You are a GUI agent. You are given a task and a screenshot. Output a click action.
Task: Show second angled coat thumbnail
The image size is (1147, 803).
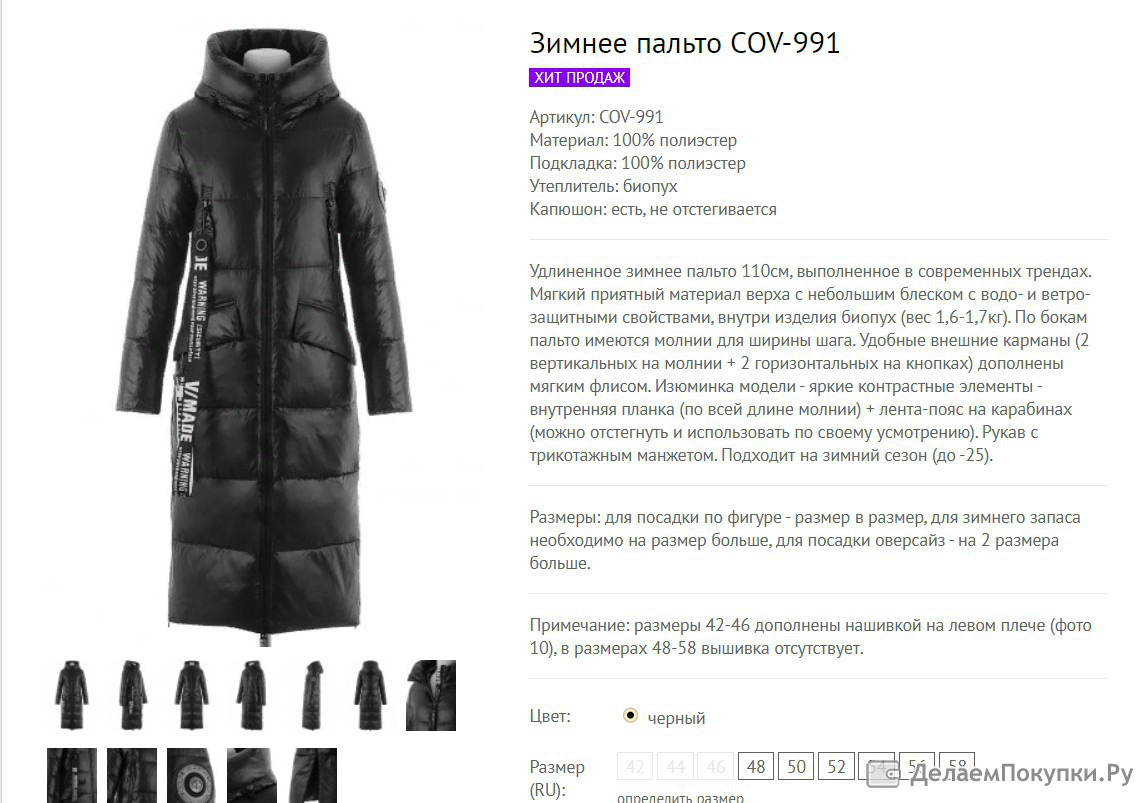pos(132,695)
